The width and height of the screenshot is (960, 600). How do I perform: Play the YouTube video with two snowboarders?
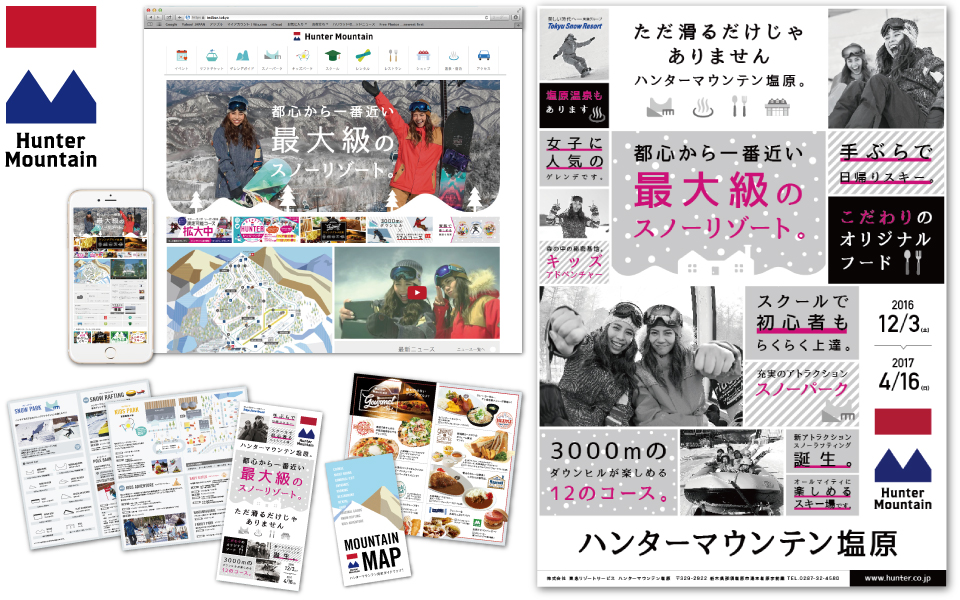point(417,293)
